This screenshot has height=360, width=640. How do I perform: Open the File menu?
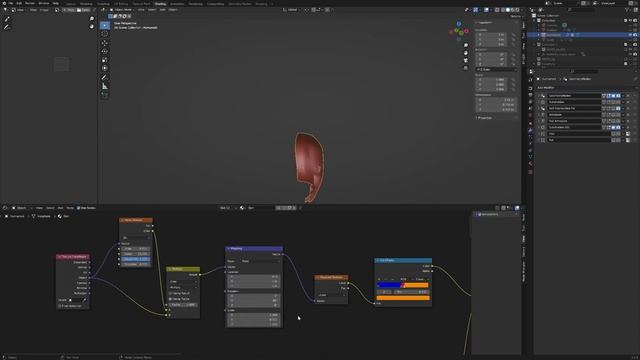point(11,3)
